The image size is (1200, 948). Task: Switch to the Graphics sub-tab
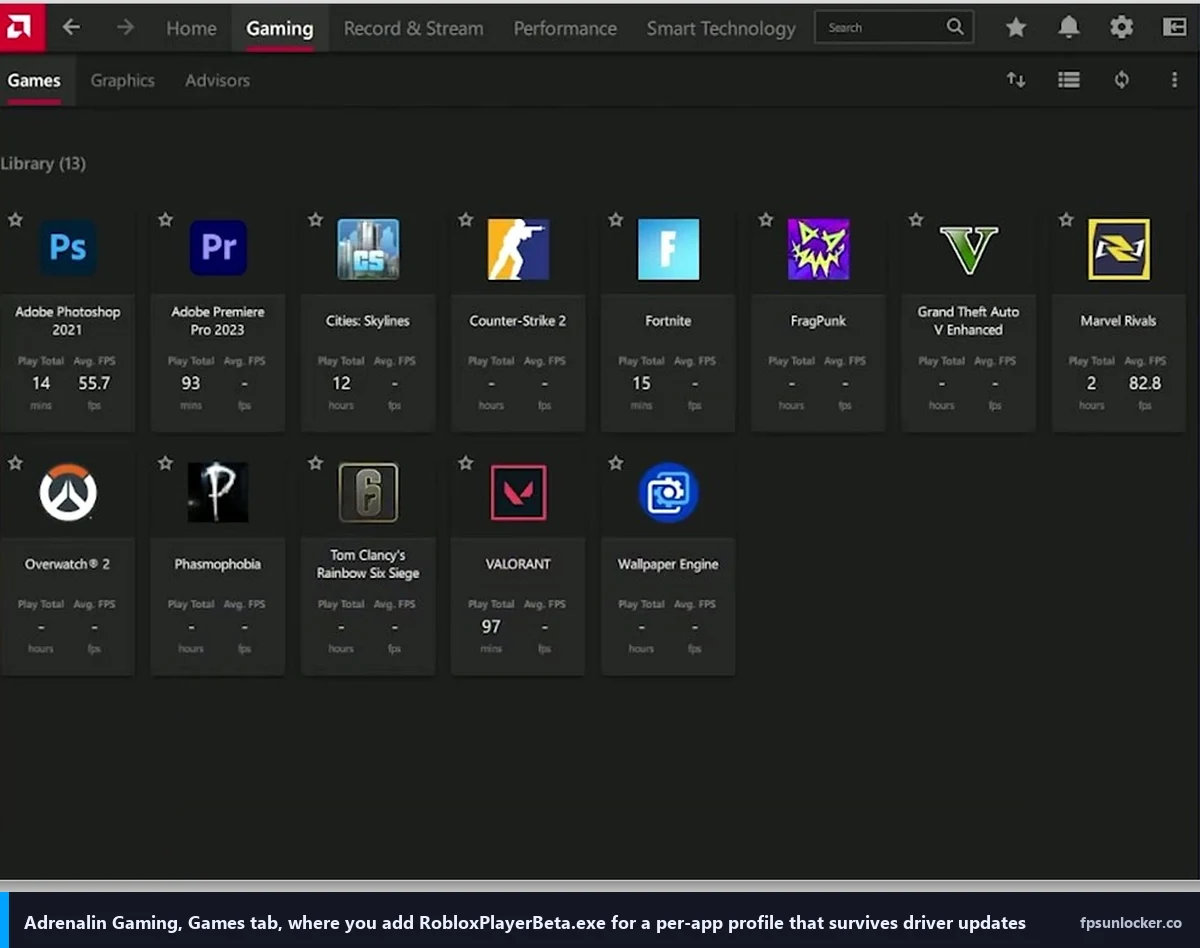coord(122,80)
